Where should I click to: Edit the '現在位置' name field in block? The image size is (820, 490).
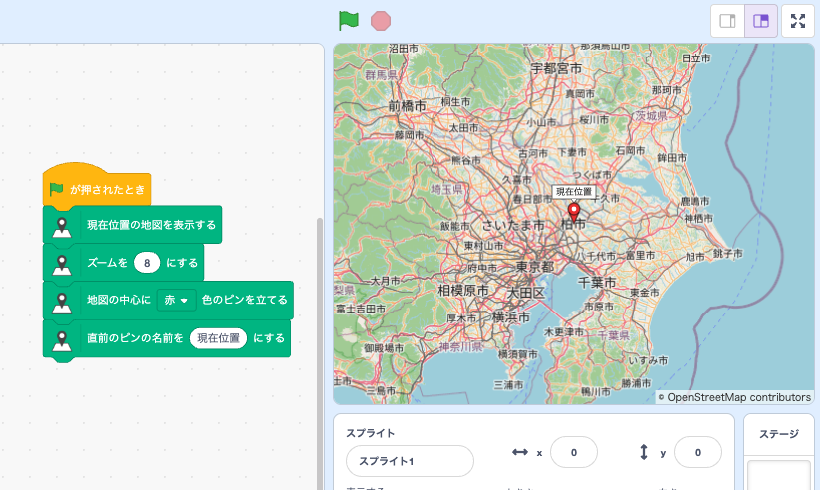pyautogui.click(x=218, y=338)
